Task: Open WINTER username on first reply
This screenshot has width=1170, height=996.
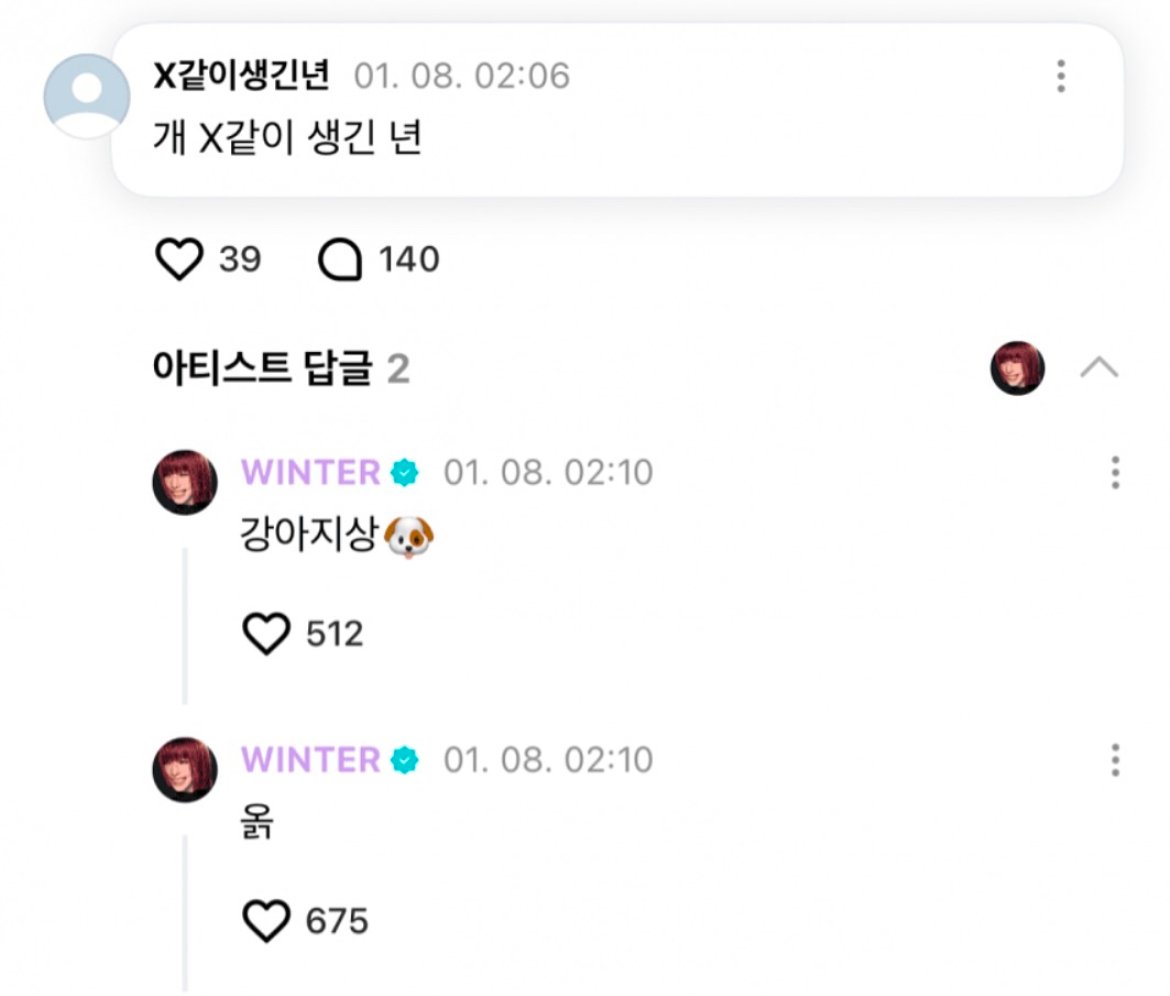Action: click(310, 472)
